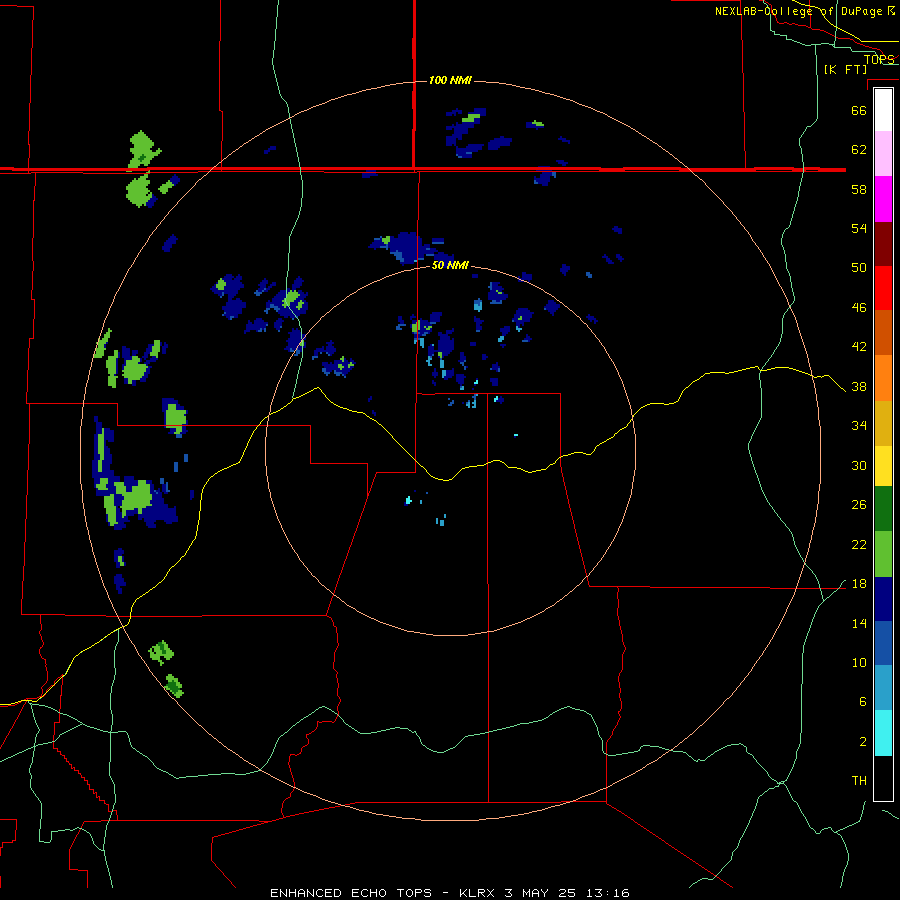Select the dark green legend swatch

883,509
